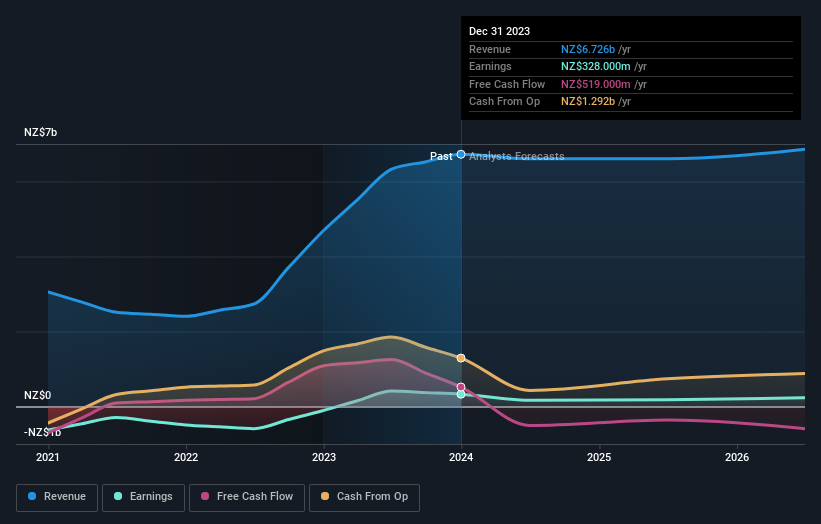Click the 2022 x-axis label
The width and height of the screenshot is (821, 524).
point(186,458)
